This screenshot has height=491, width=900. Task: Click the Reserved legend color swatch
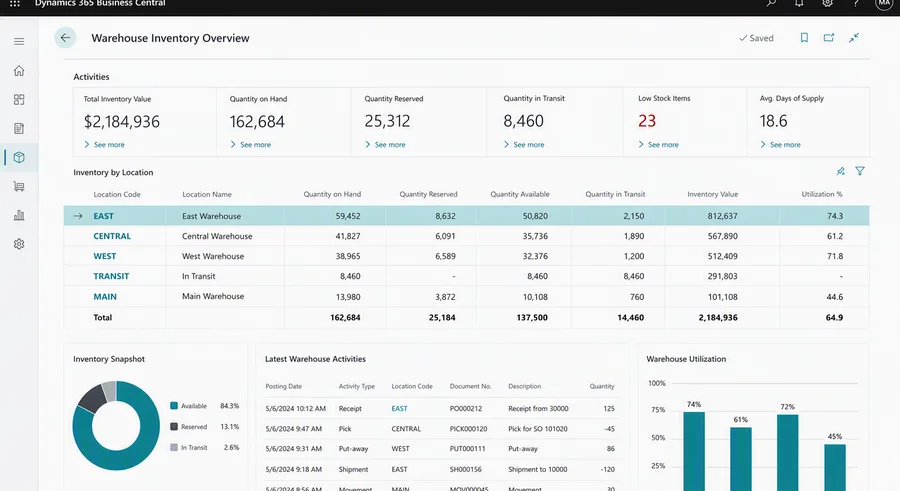174,427
